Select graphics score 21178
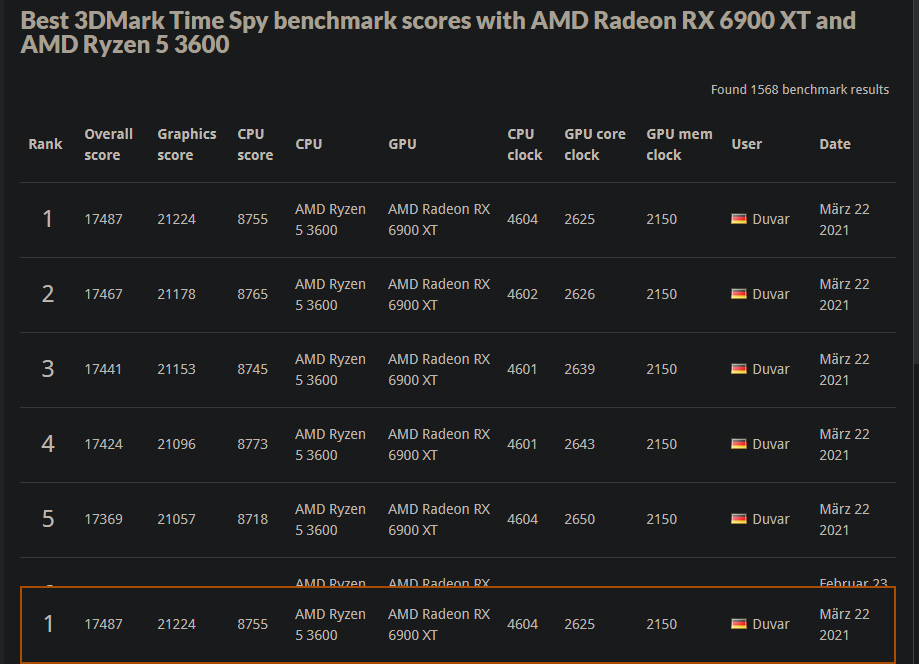The image size is (919, 664). tap(176, 294)
